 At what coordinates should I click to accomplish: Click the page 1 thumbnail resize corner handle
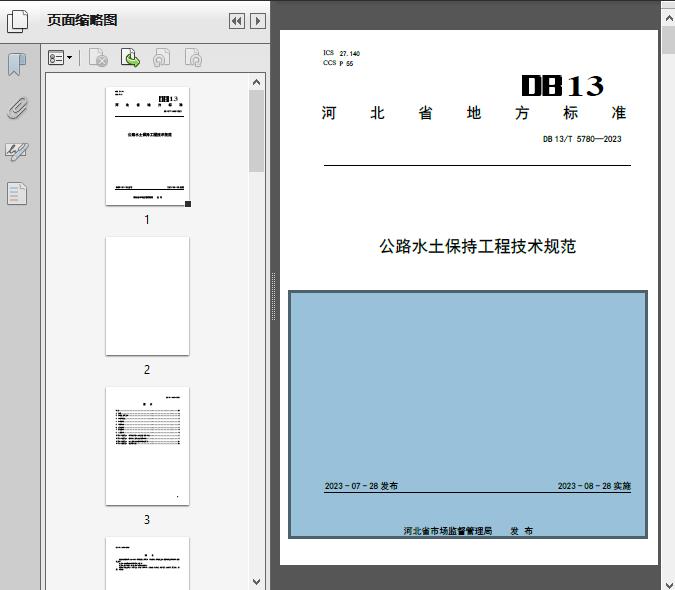click(x=188, y=204)
